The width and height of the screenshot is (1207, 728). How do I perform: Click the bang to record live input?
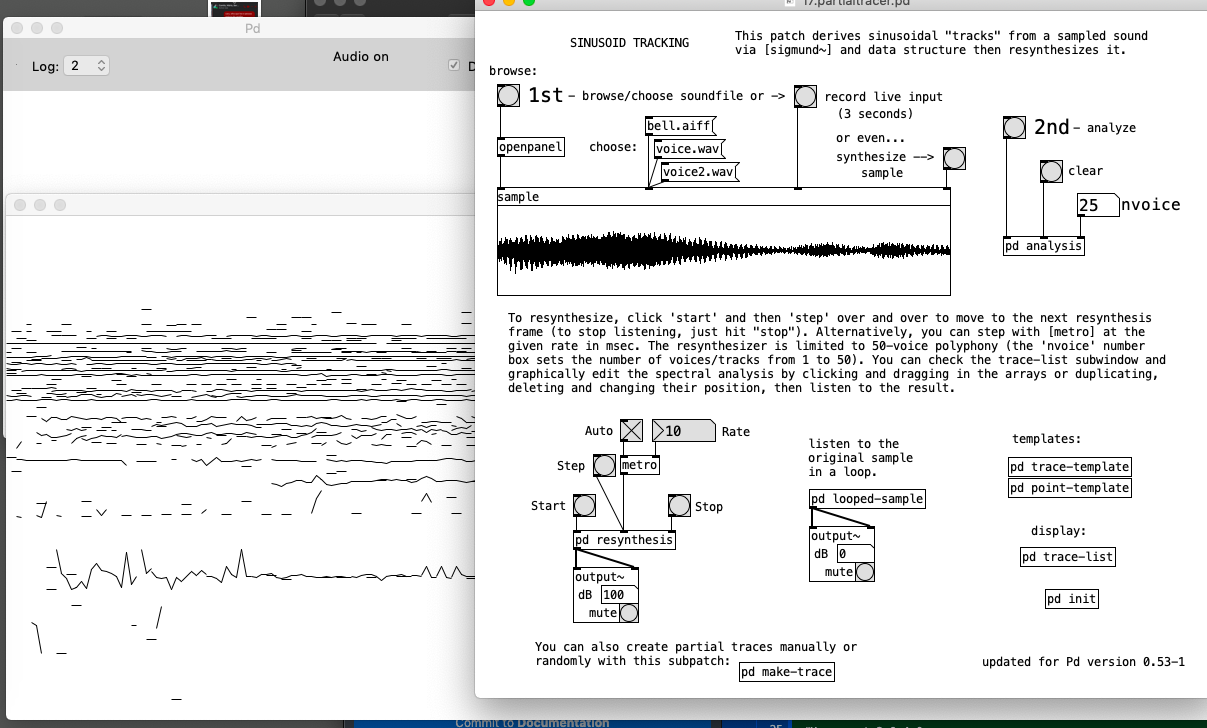[805, 96]
